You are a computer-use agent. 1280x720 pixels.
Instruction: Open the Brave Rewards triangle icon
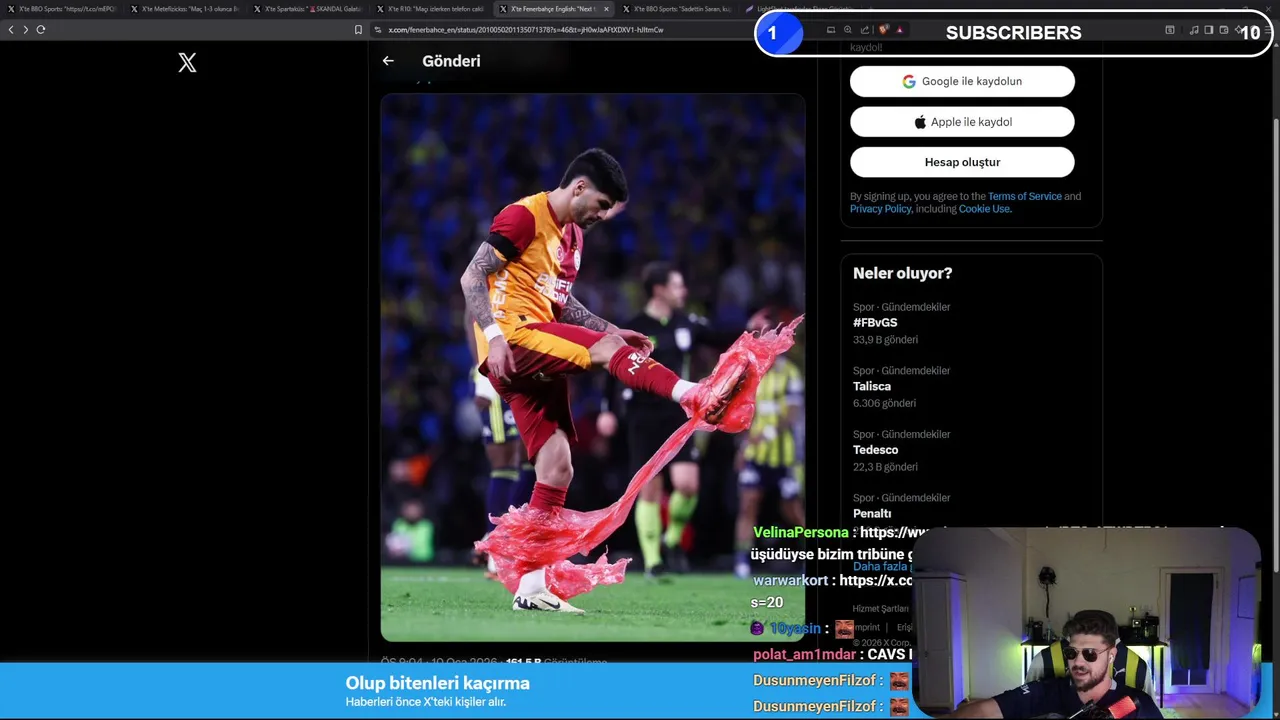click(x=899, y=30)
